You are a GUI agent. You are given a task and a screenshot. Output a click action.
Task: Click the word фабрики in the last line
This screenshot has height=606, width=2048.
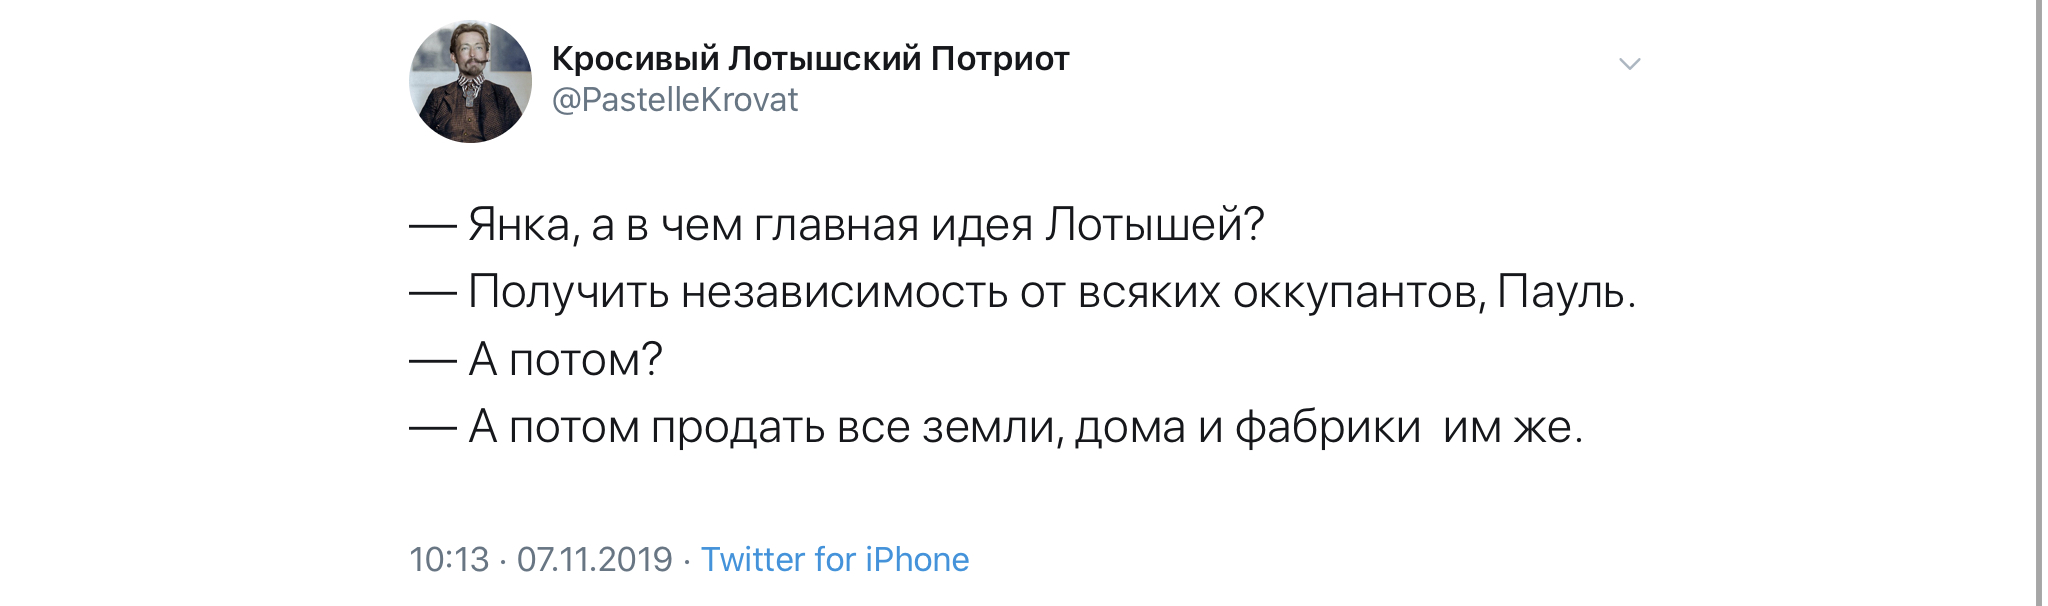[1328, 427]
